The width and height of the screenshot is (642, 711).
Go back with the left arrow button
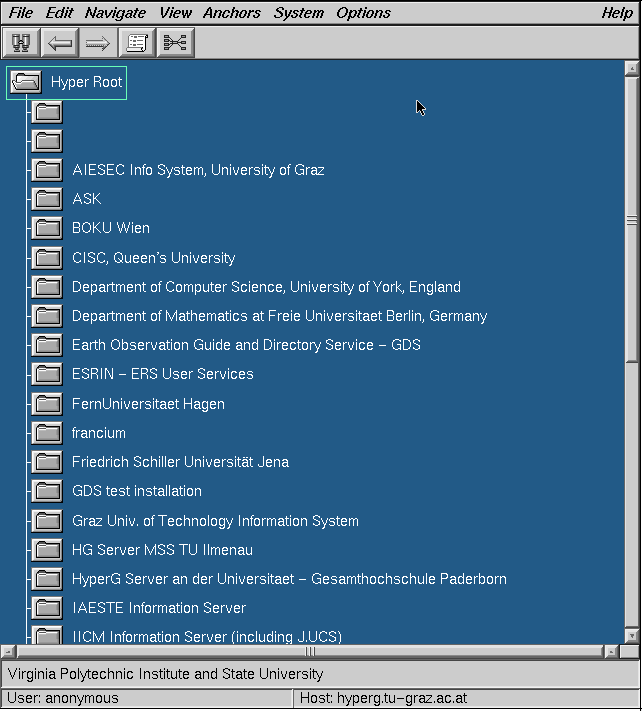pyautogui.click(x=60, y=43)
